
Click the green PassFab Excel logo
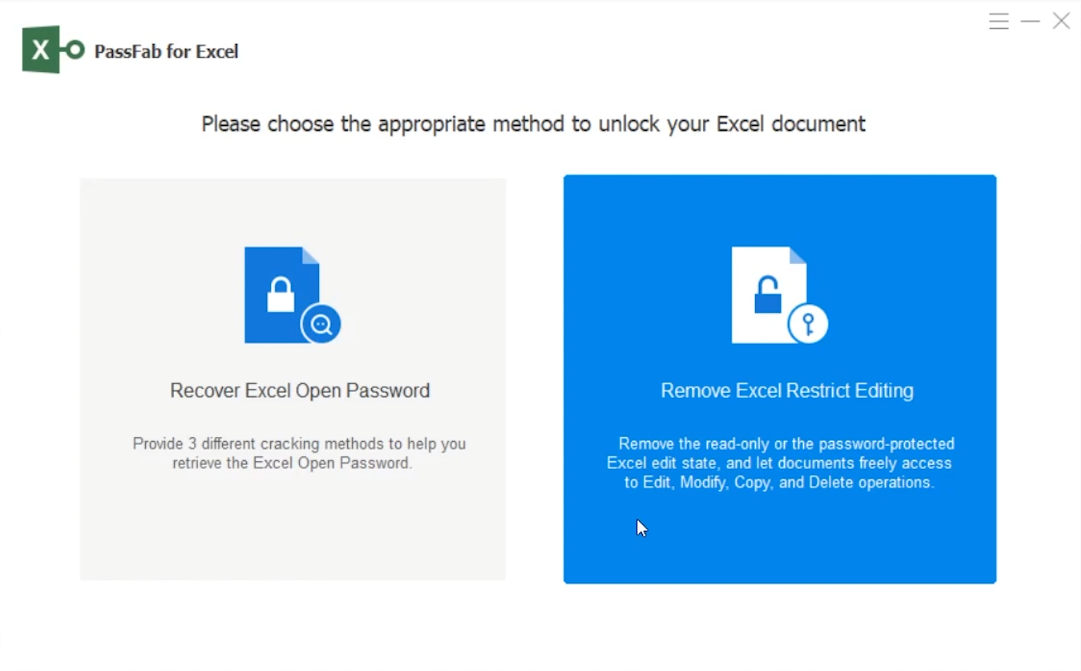tap(52, 50)
